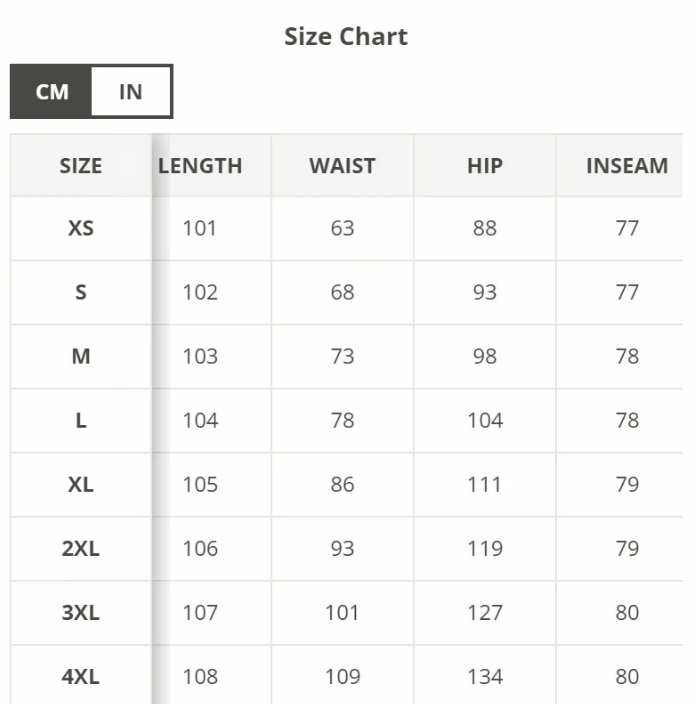Click the 4XL length value 108

[200, 676]
